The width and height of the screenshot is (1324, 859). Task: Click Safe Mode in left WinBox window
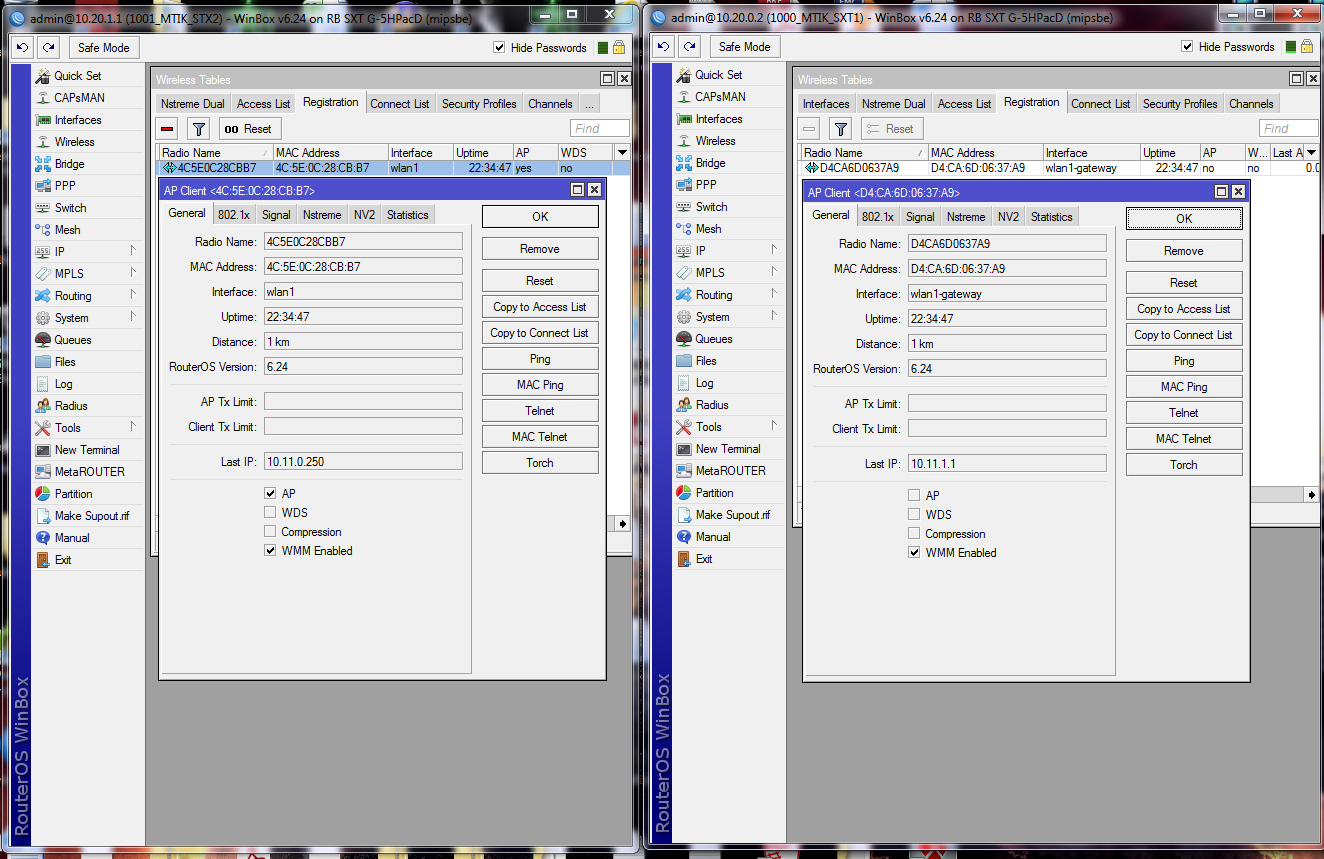[104, 47]
